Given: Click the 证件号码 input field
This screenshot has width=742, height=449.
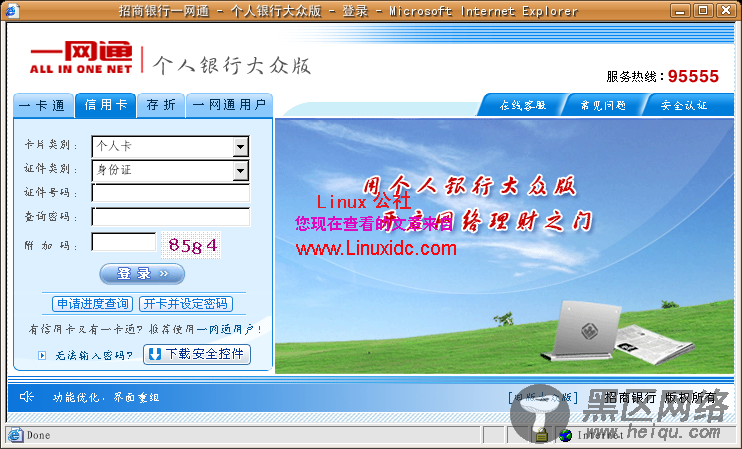Looking at the screenshot, I should pos(170,193).
